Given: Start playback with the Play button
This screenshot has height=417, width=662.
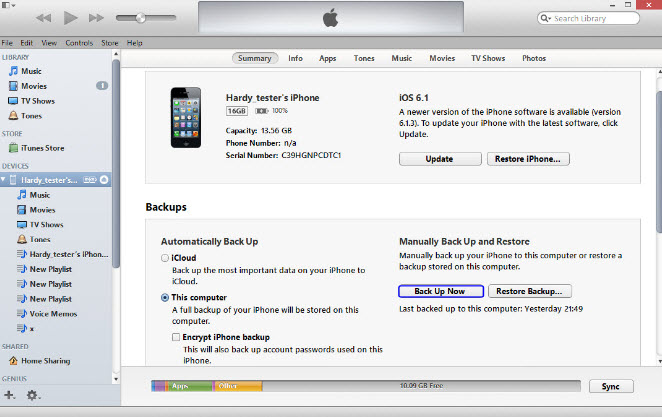Looking at the screenshot, I should (x=70, y=18).
